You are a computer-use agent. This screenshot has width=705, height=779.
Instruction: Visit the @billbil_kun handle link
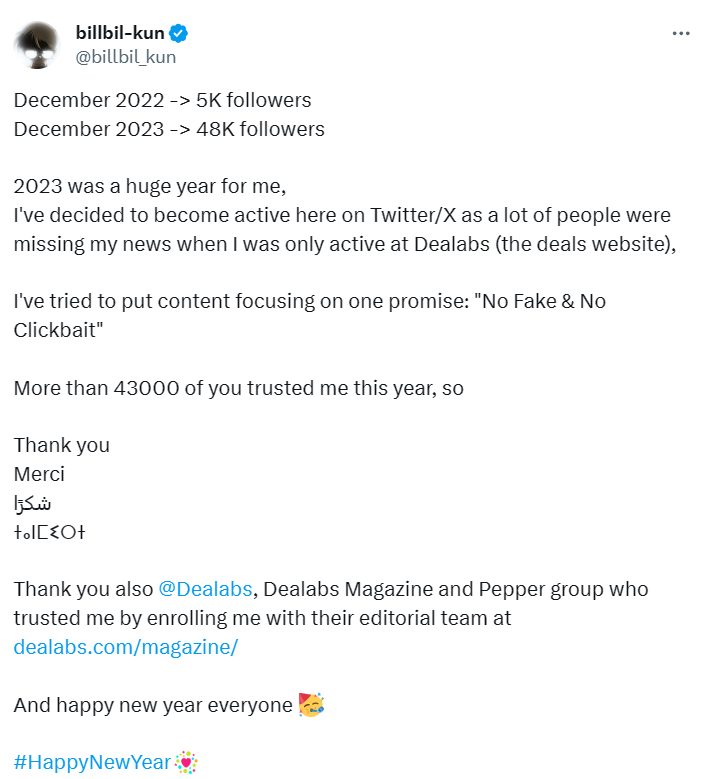[126, 57]
